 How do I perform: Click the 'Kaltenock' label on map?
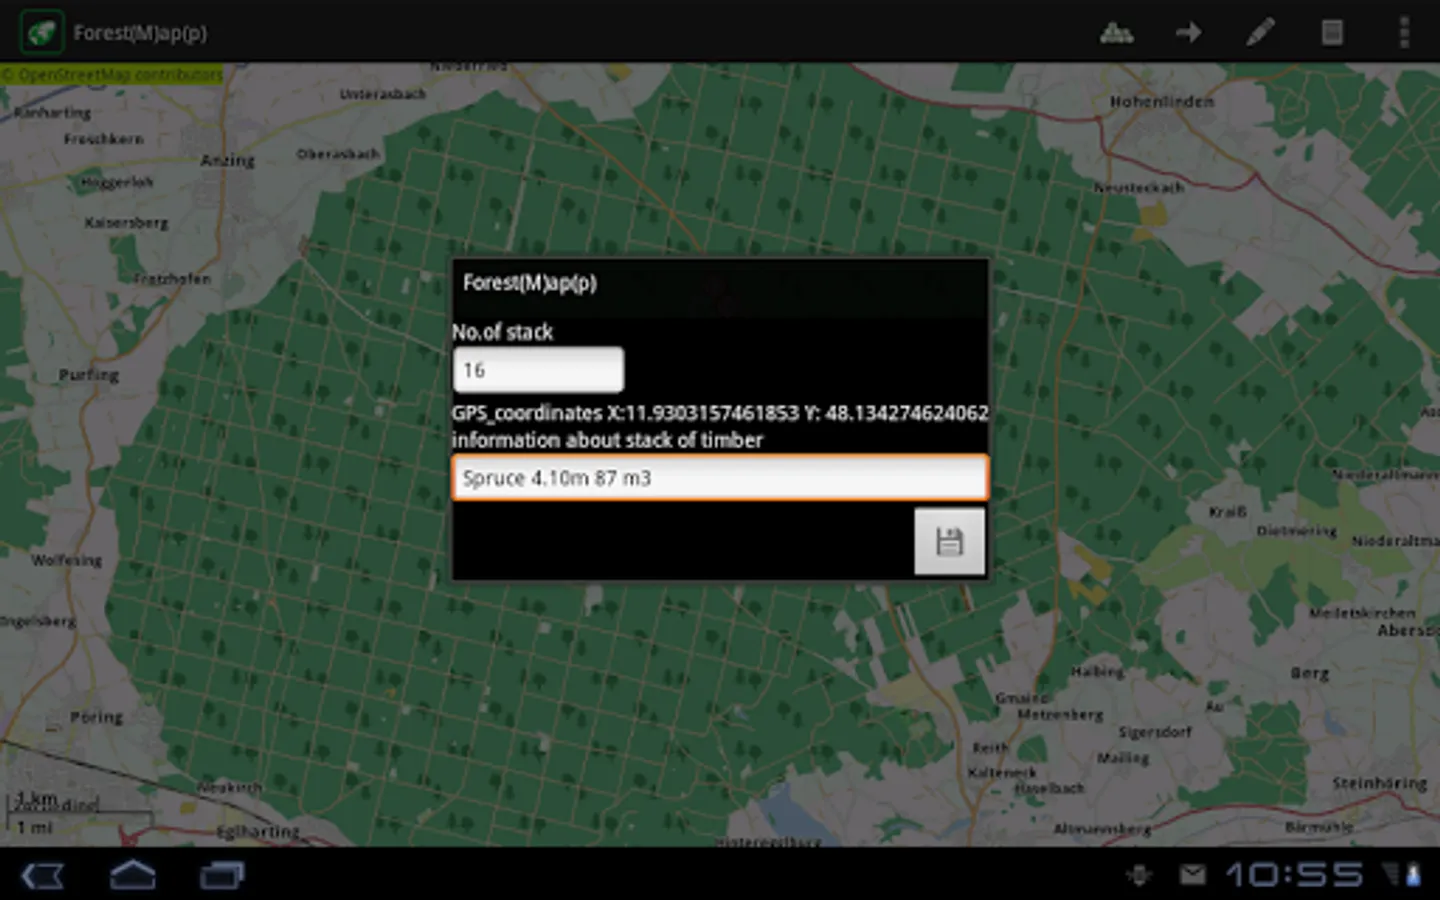click(1002, 772)
